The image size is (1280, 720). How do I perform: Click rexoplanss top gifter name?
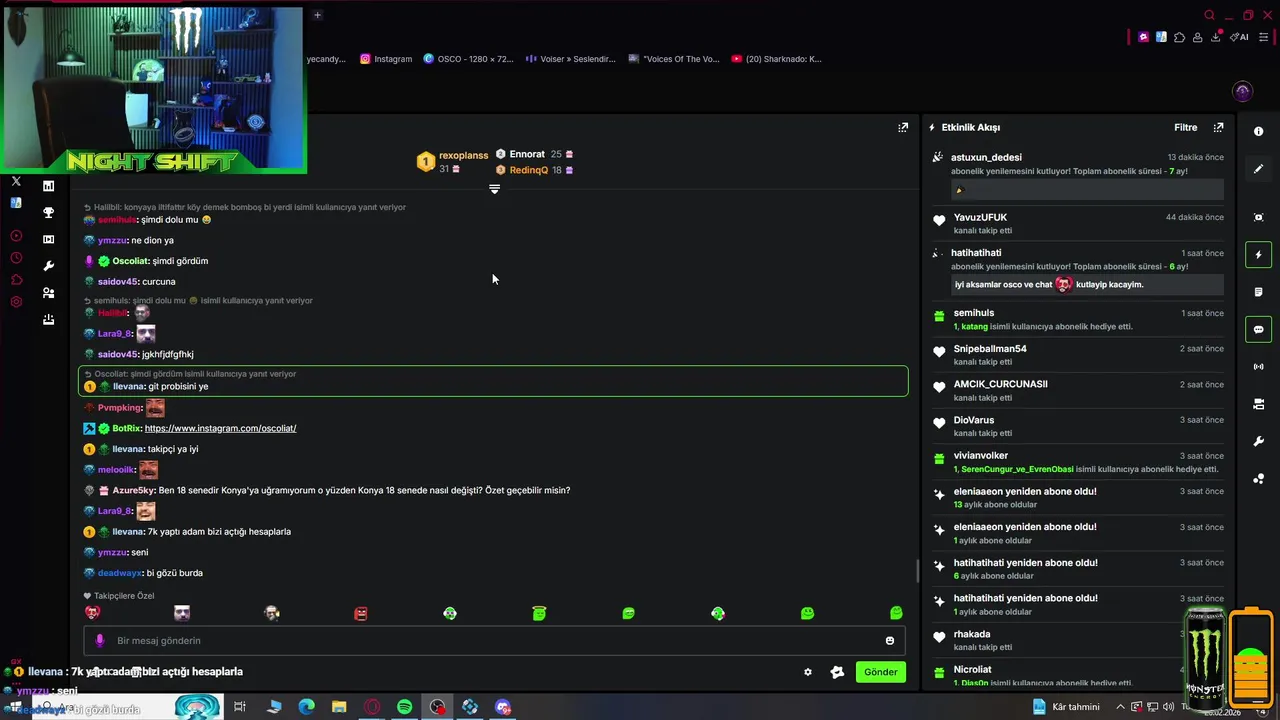pos(463,155)
